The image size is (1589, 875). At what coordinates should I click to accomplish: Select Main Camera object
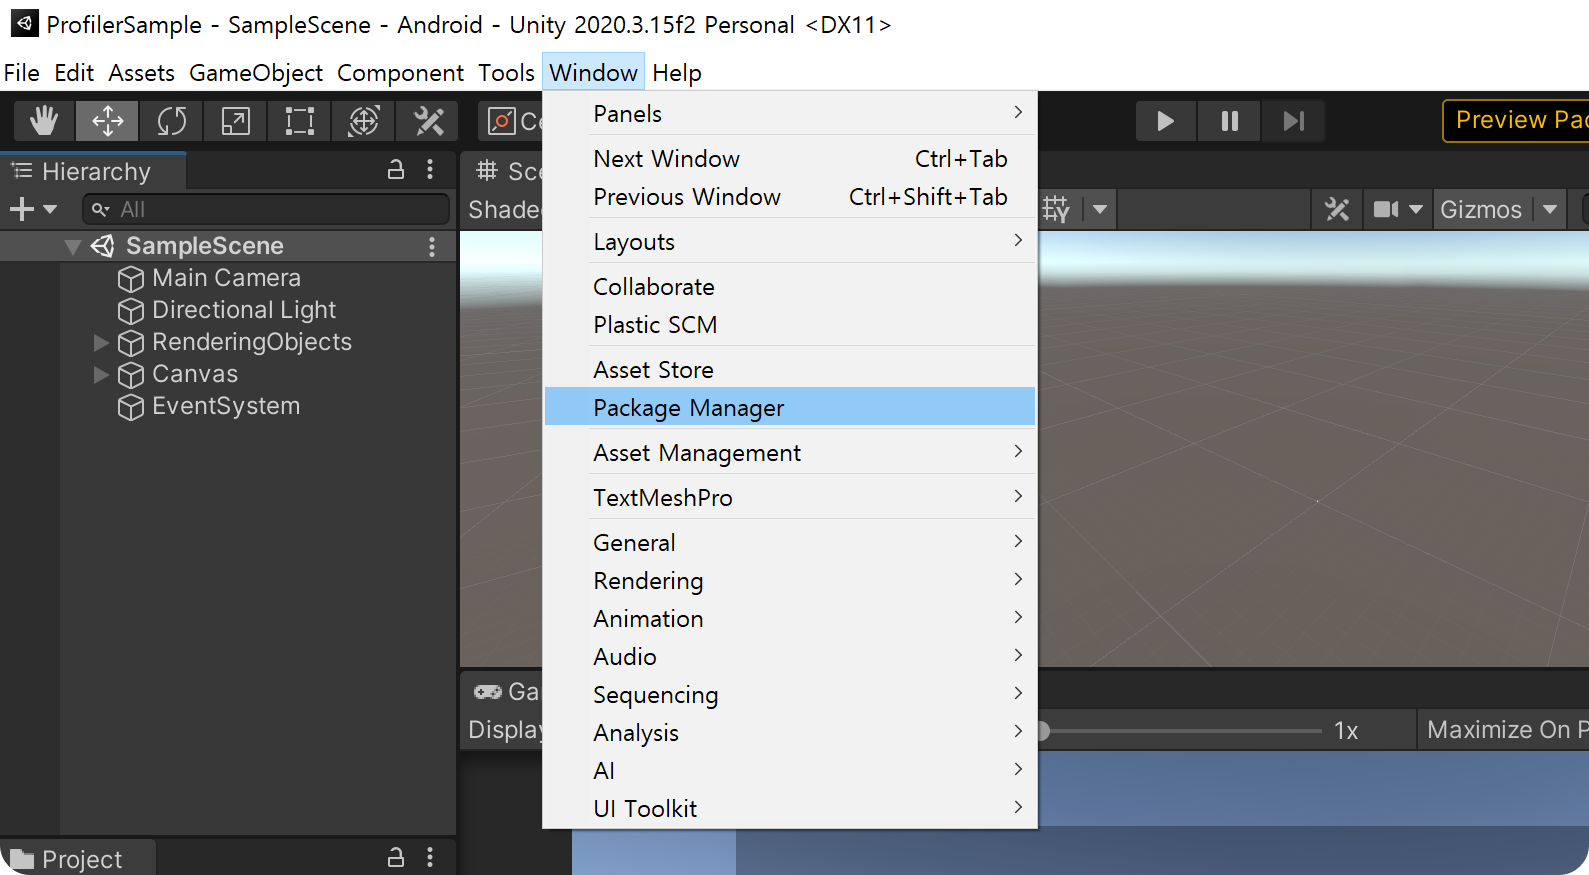(x=226, y=278)
